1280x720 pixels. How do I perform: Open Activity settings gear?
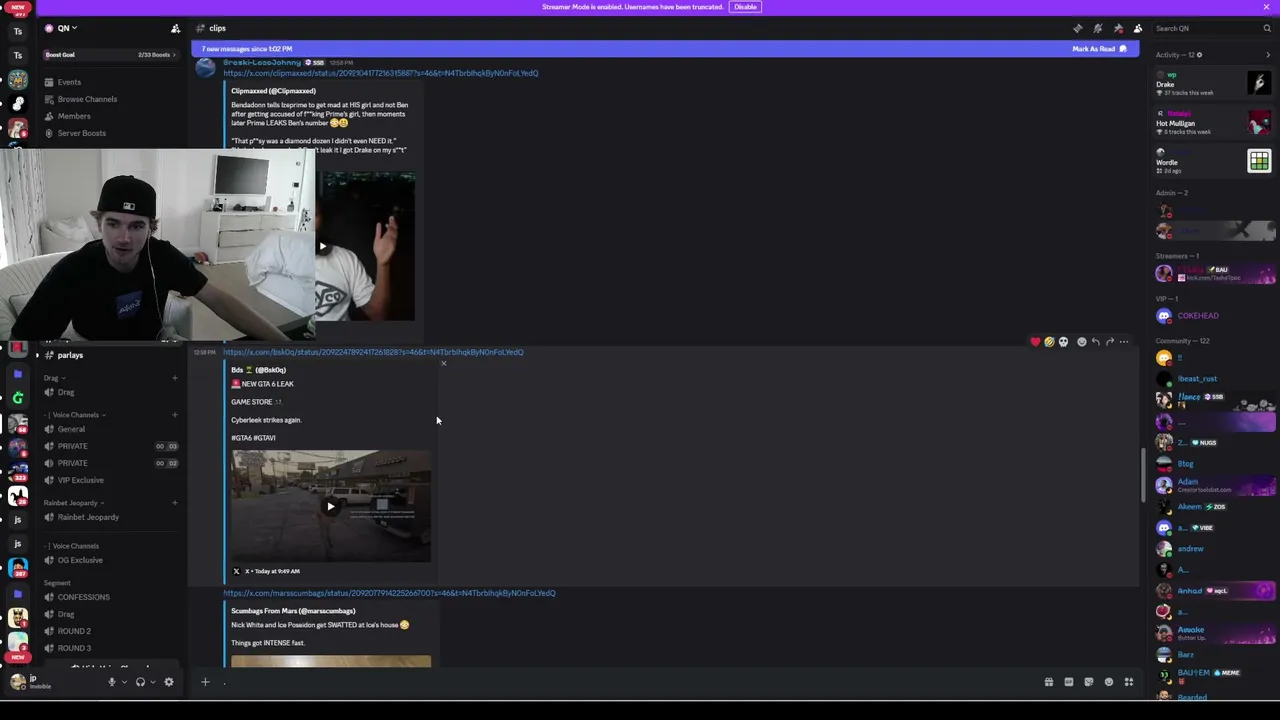[x=1200, y=55]
